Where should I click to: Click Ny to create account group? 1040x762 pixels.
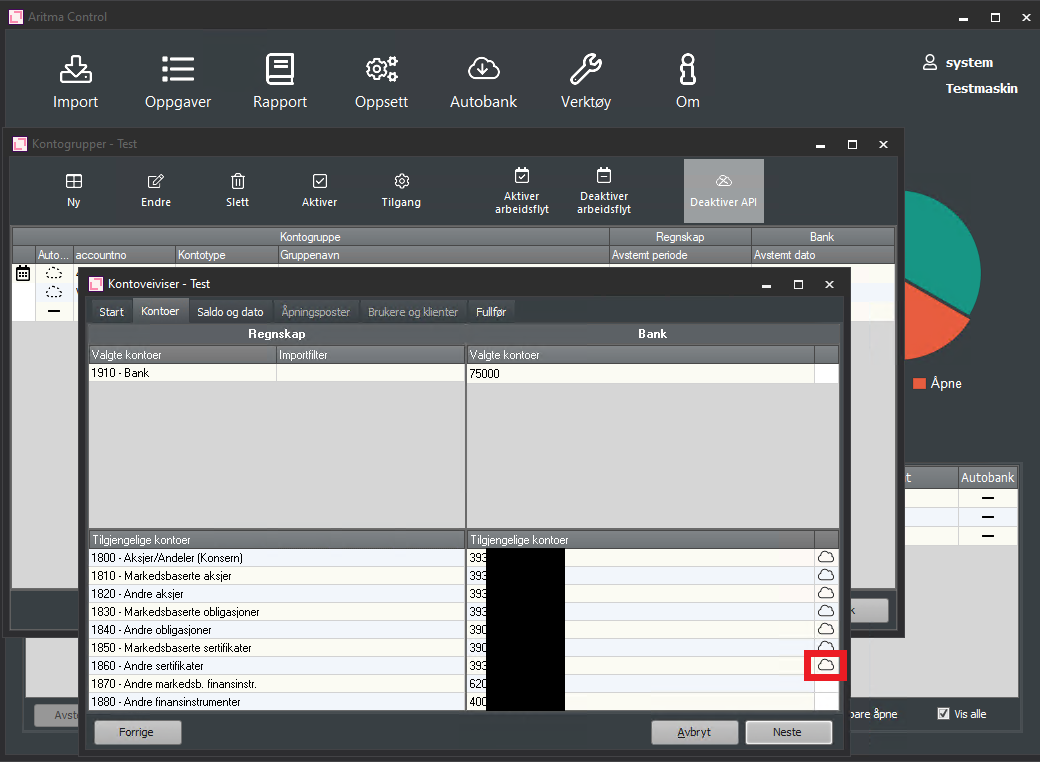pyautogui.click(x=74, y=190)
